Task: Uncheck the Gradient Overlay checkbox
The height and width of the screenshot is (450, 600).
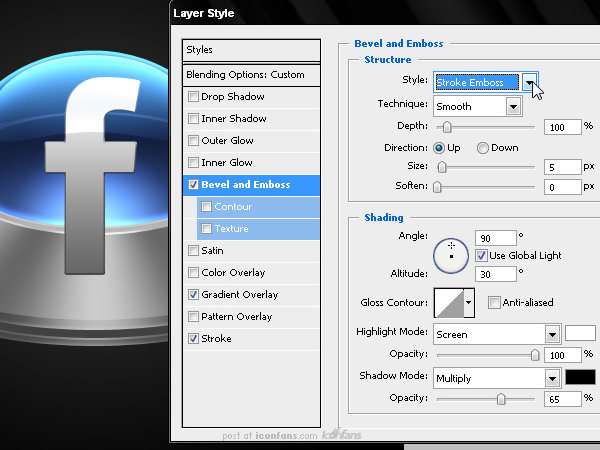Action: [x=193, y=295]
